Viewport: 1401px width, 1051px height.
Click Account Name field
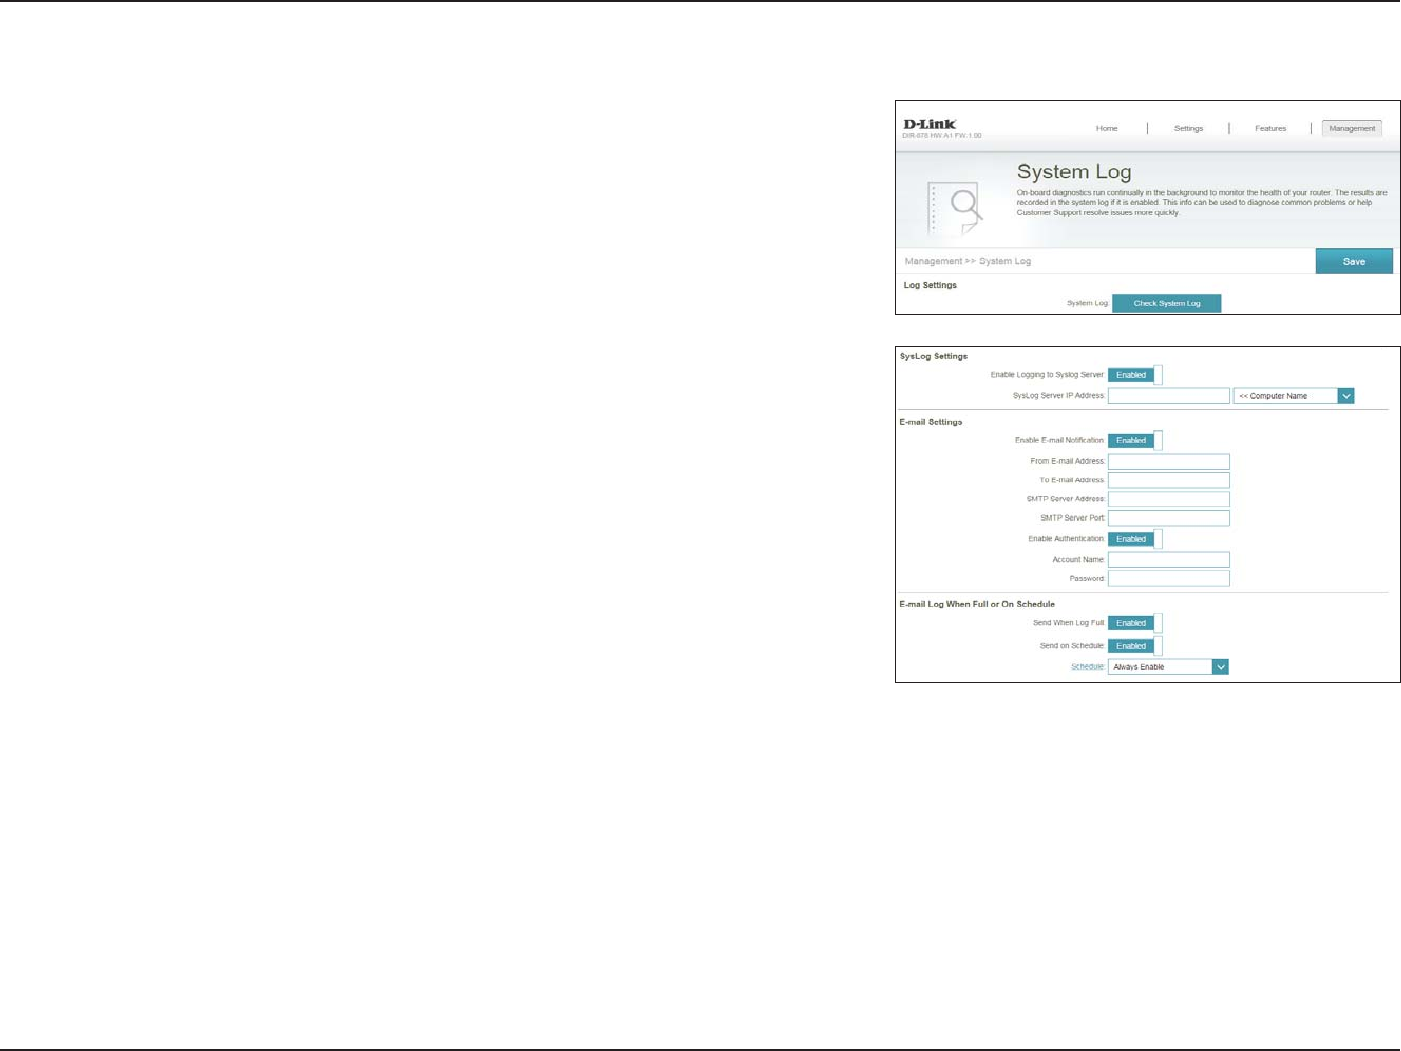(1168, 560)
